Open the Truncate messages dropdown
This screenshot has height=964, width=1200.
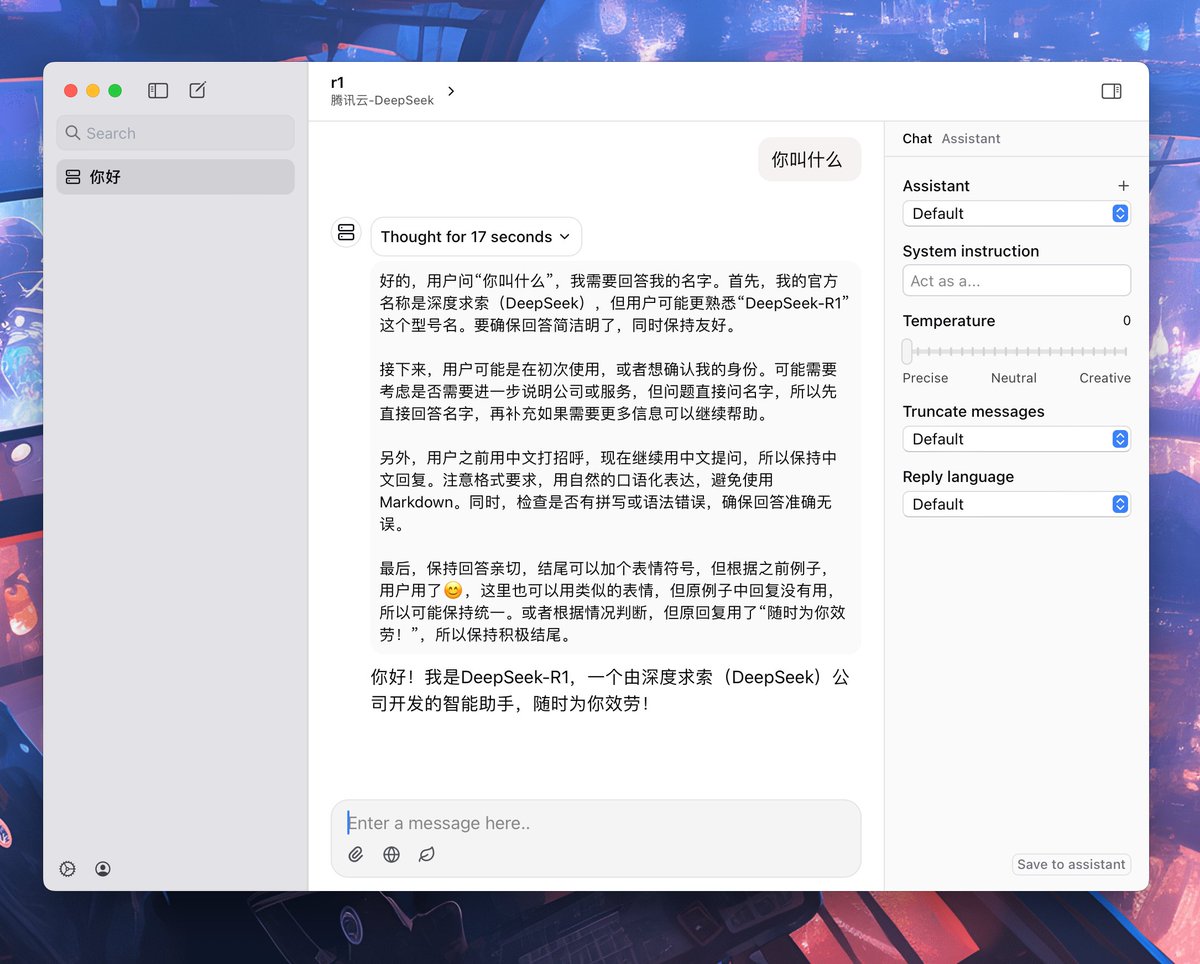(1016, 439)
